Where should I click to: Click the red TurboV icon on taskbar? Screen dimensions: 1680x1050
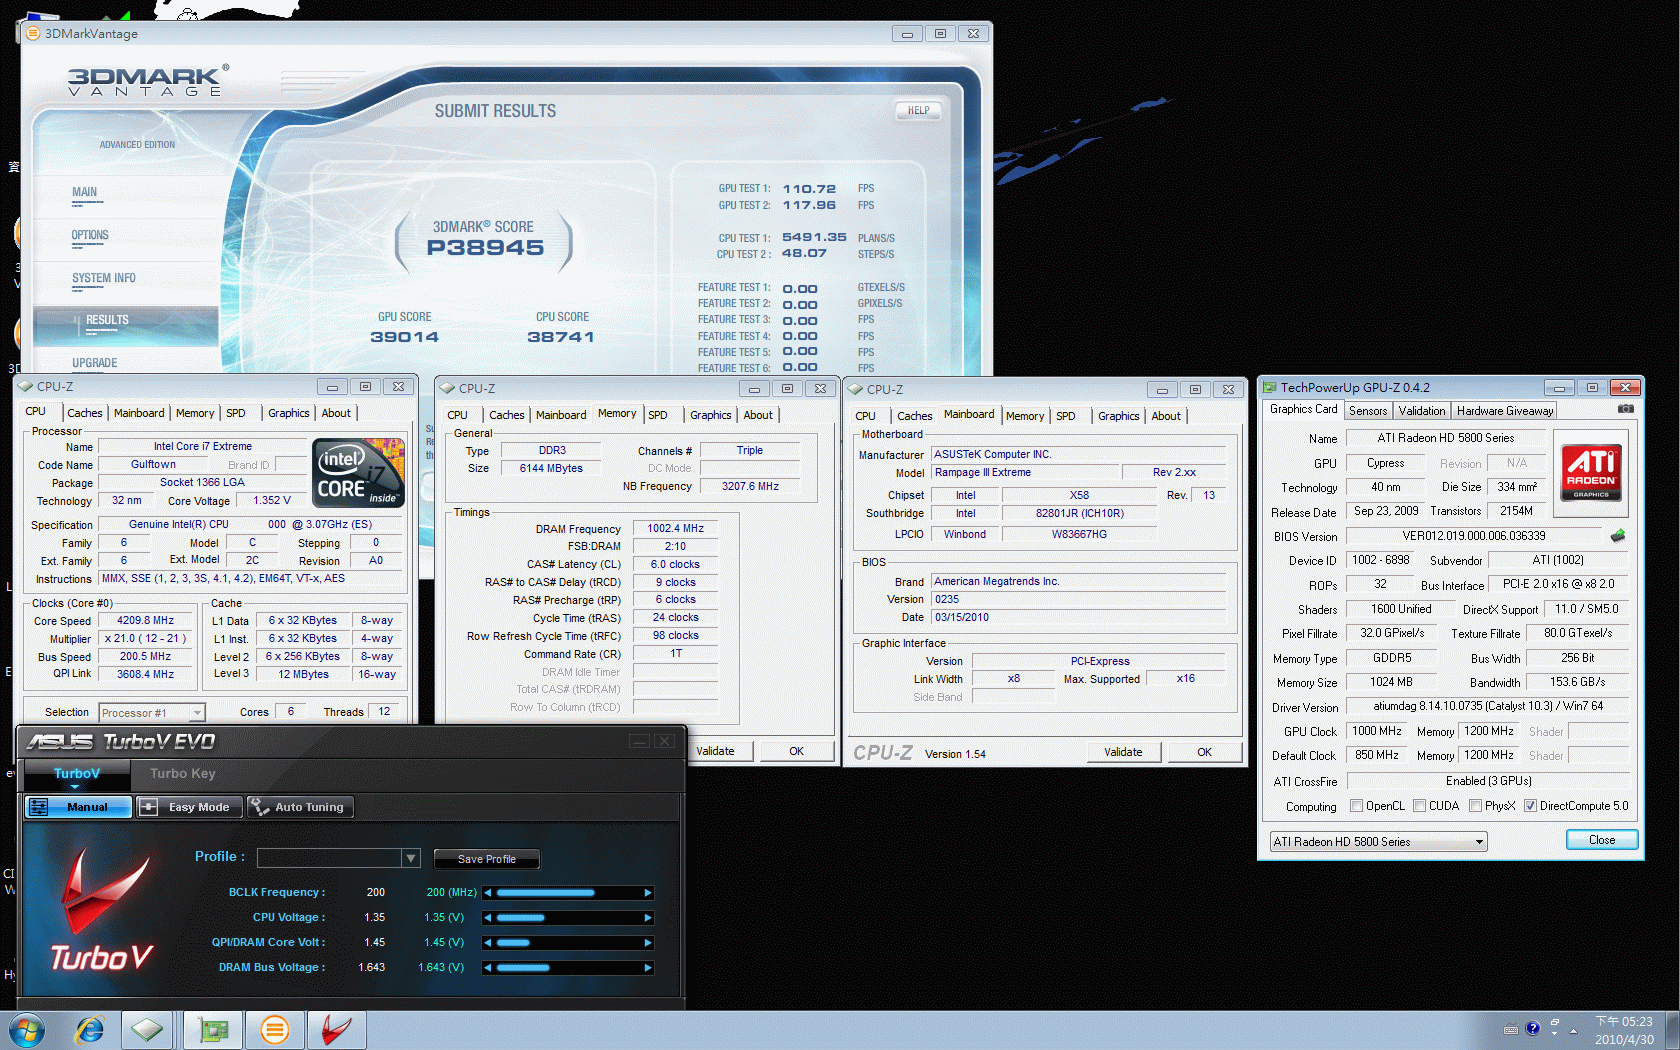pos(337,1030)
